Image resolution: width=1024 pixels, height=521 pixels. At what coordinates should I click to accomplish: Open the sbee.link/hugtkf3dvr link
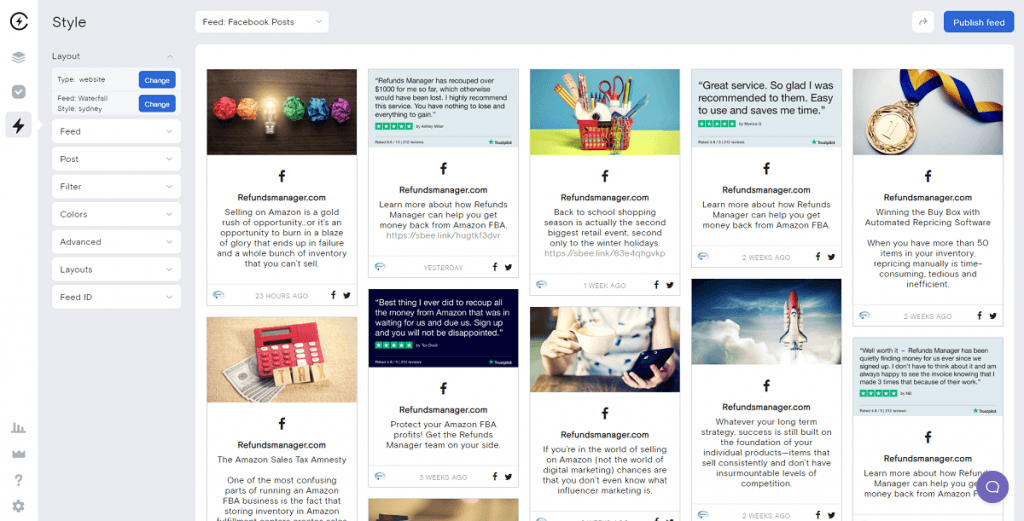(443, 235)
